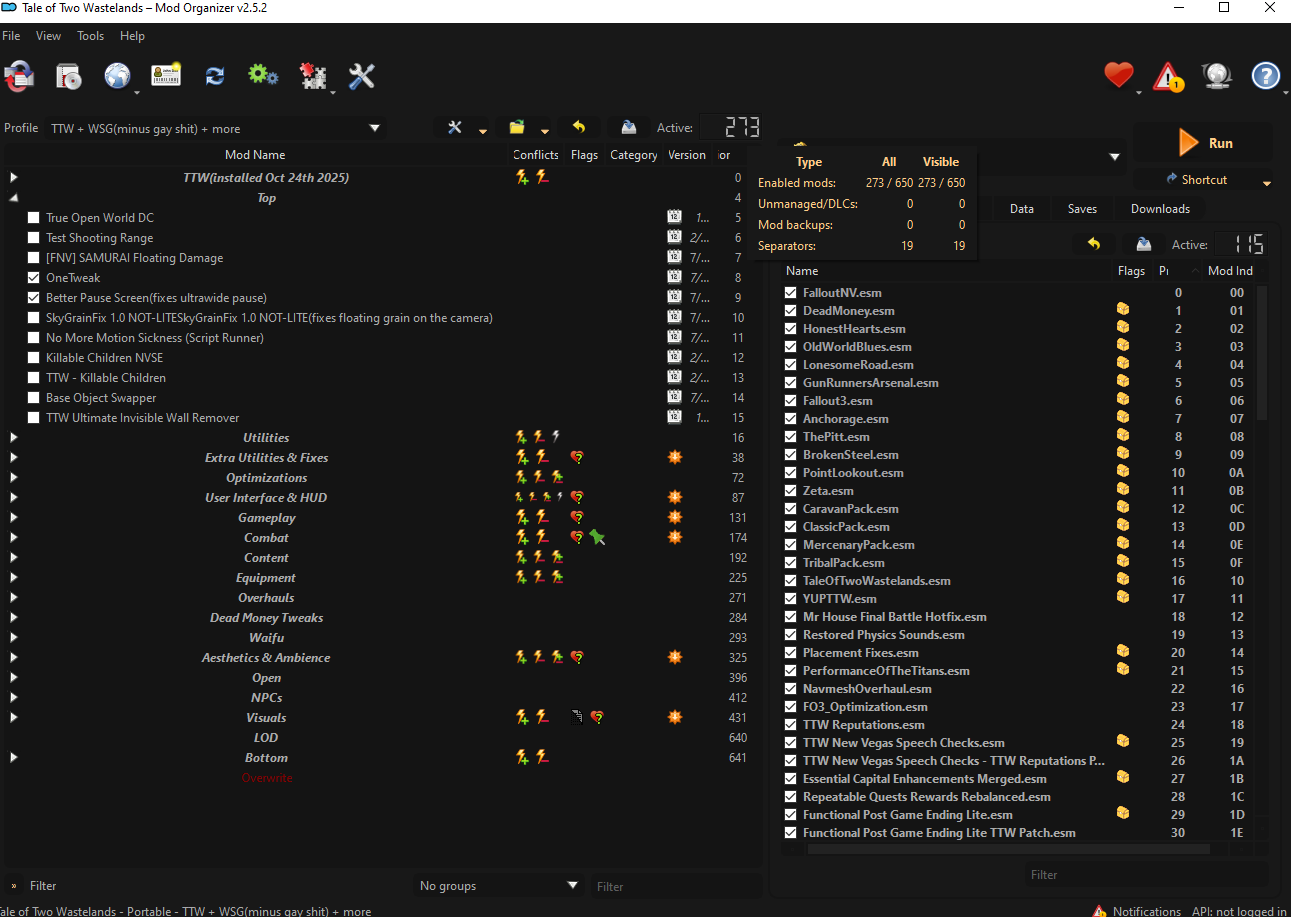Click the box flag icon on YUPTTW.esm
This screenshot has width=1291, height=917.
(1123, 598)
